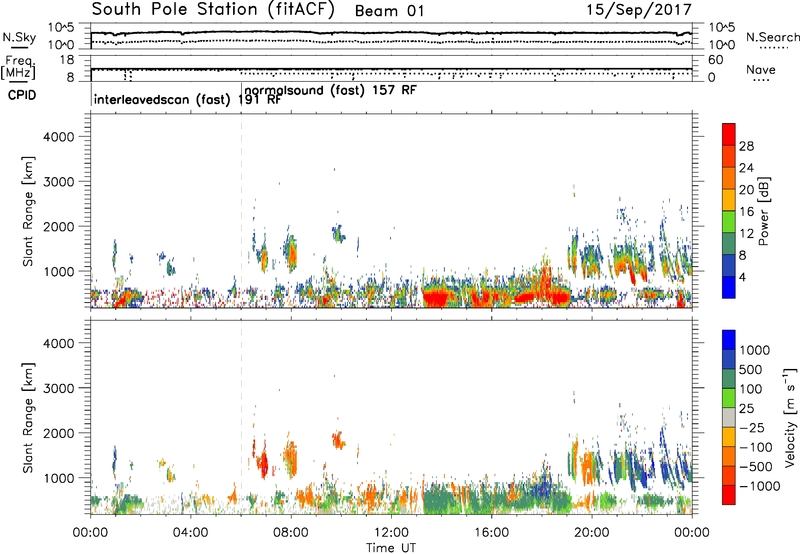Click the date '15/Sep/2017'
The height and width of the screenshot is (554, 800).
click(x=639, y=10)
